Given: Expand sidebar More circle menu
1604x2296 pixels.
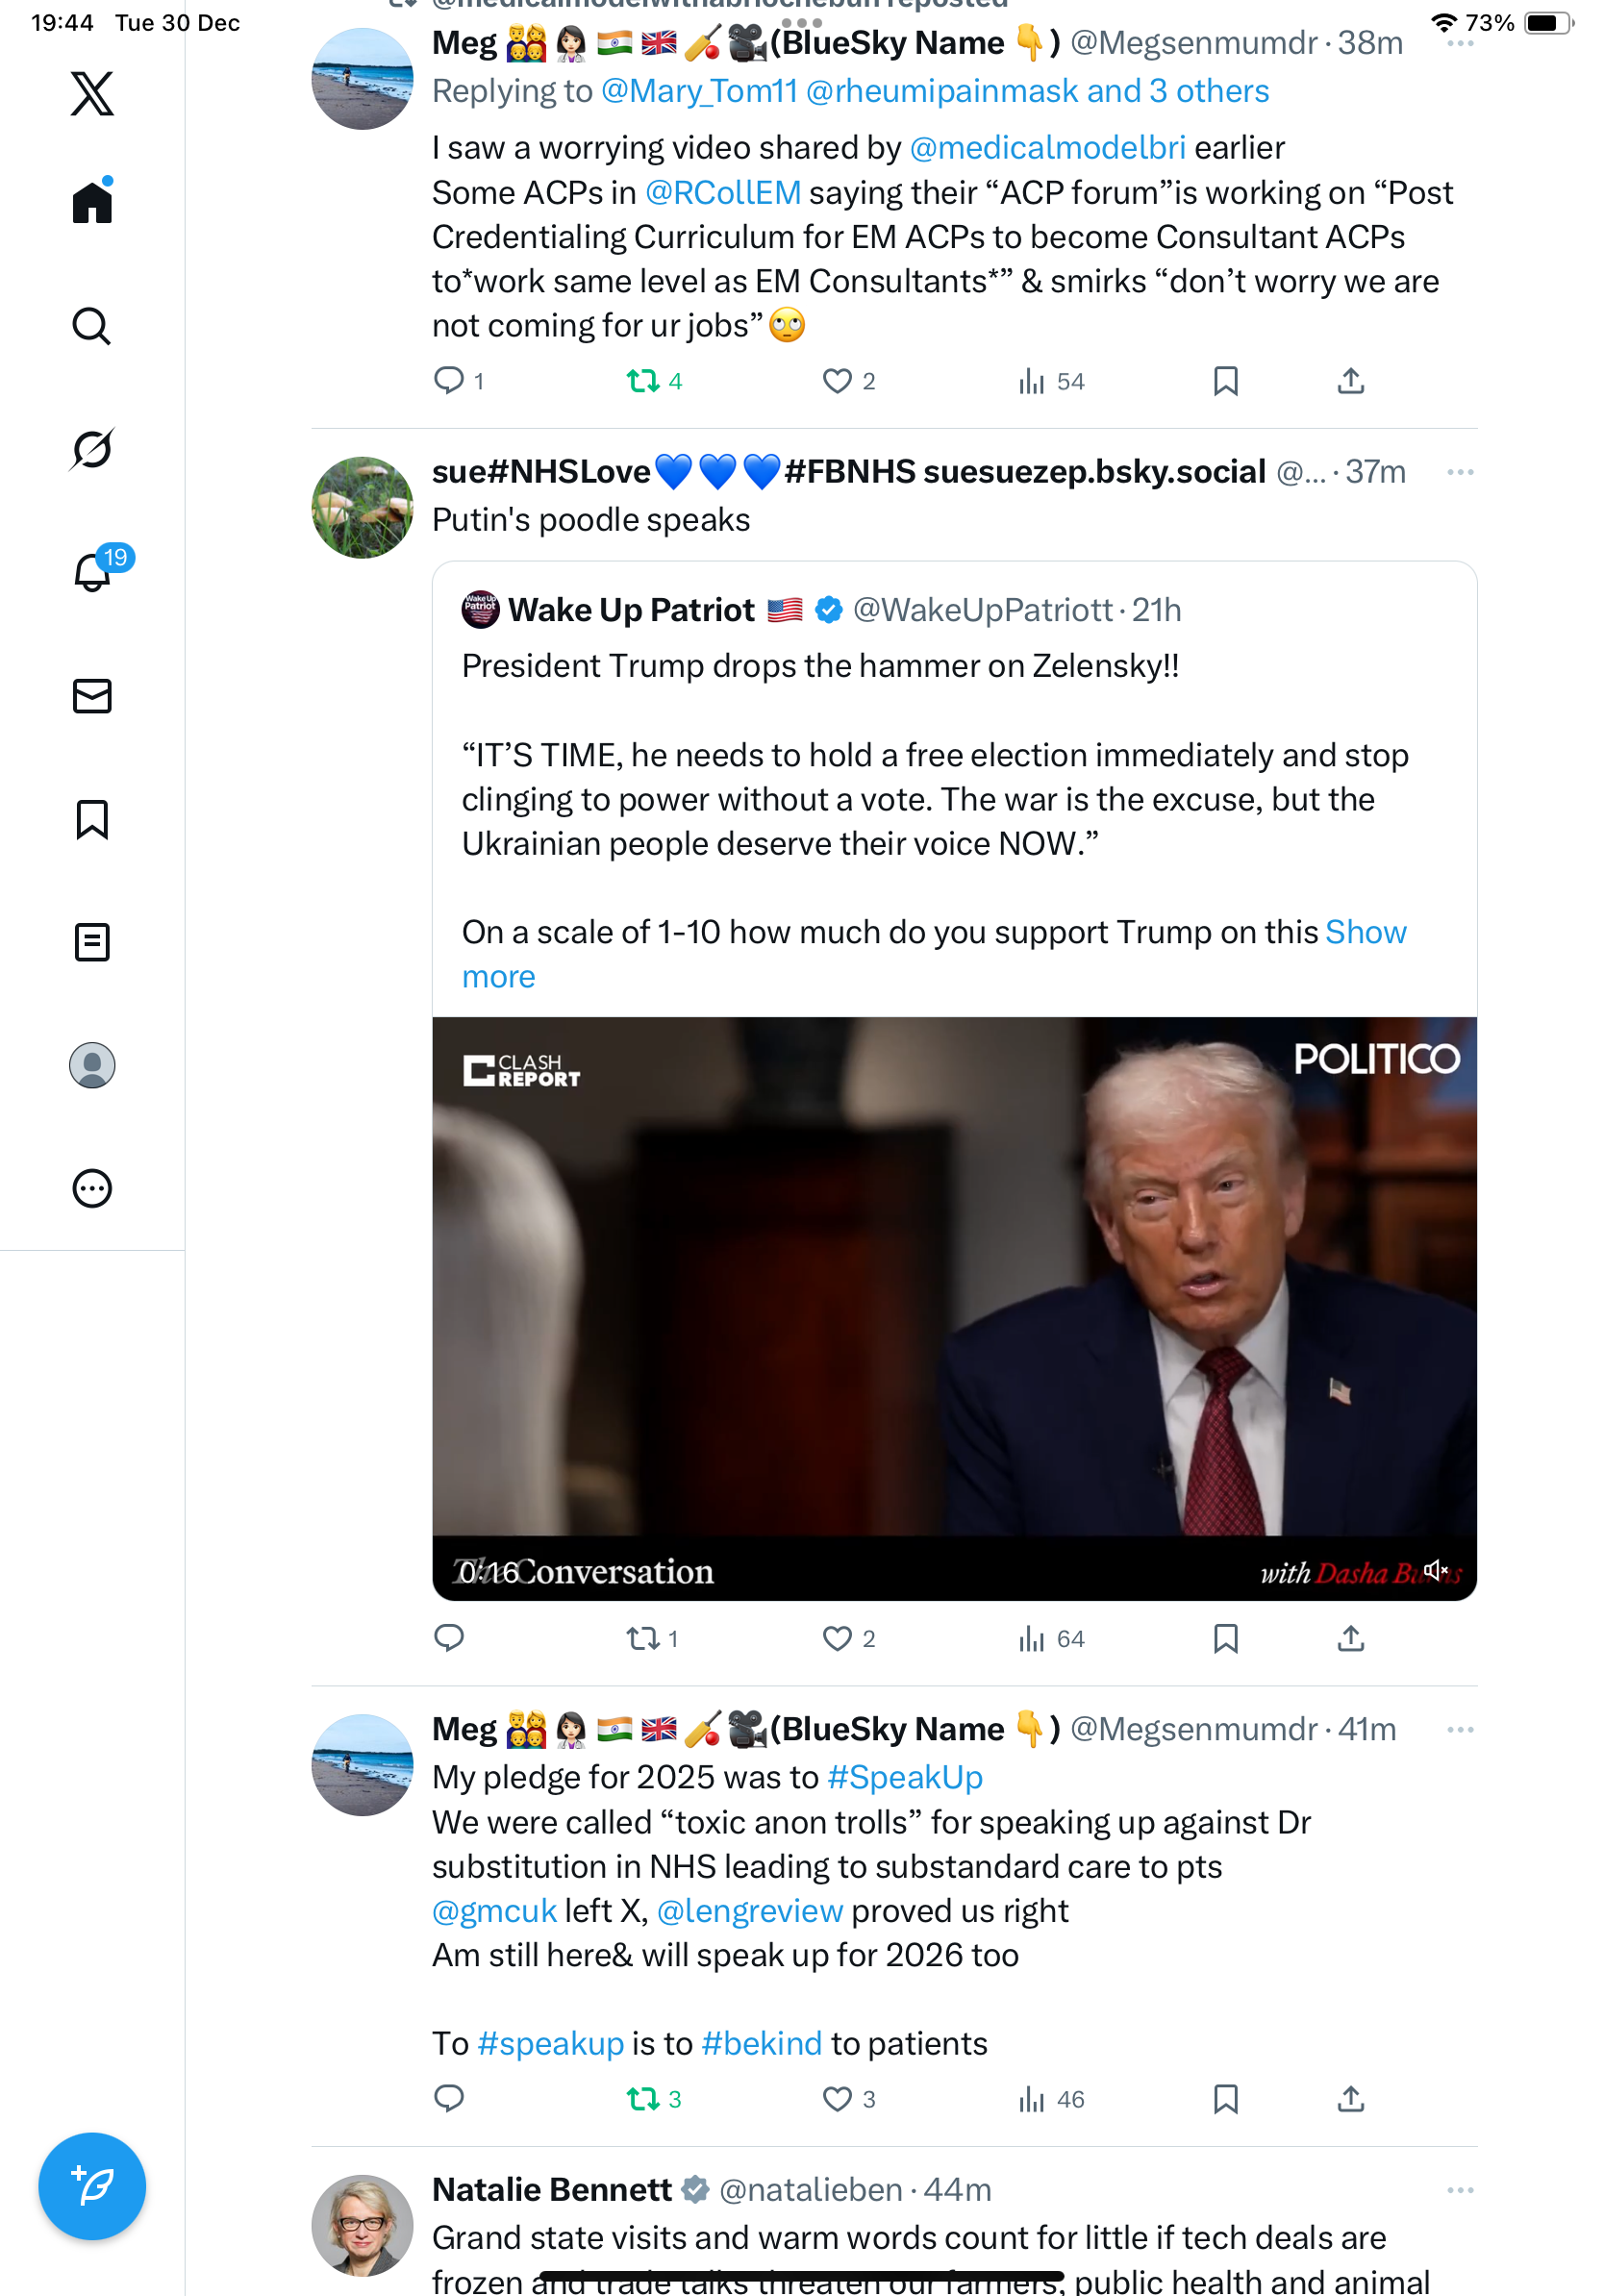Looking at the screenshot, I should click(92, 1188).
